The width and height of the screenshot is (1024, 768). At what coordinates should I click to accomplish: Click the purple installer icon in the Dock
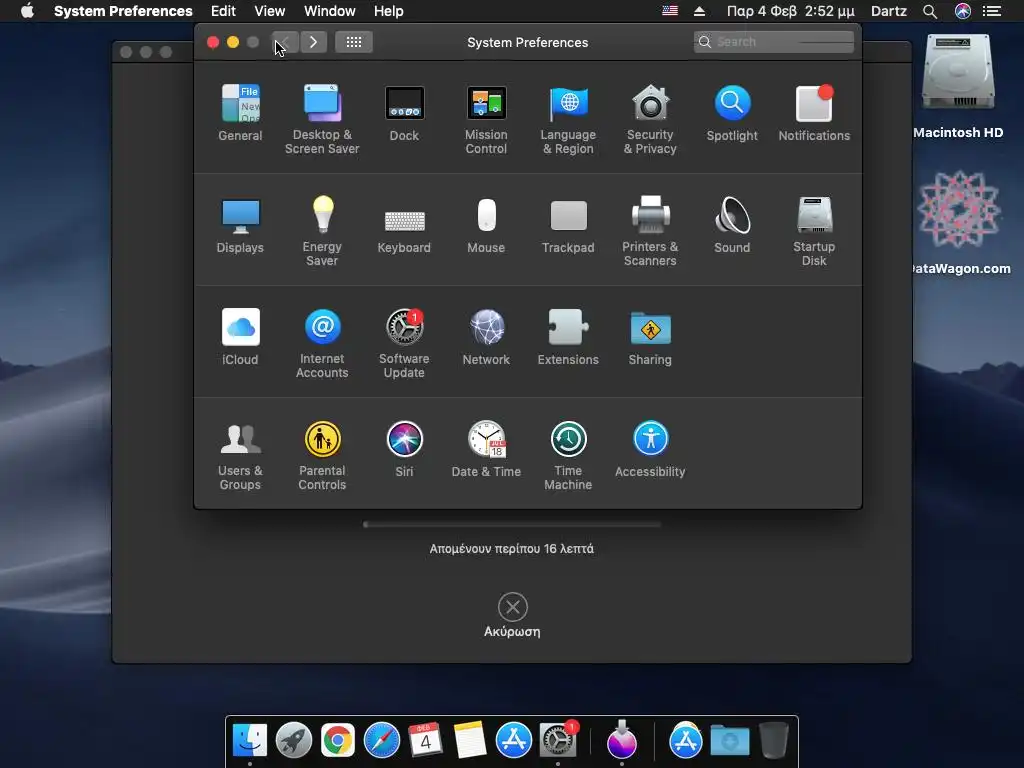click(622, 741)
